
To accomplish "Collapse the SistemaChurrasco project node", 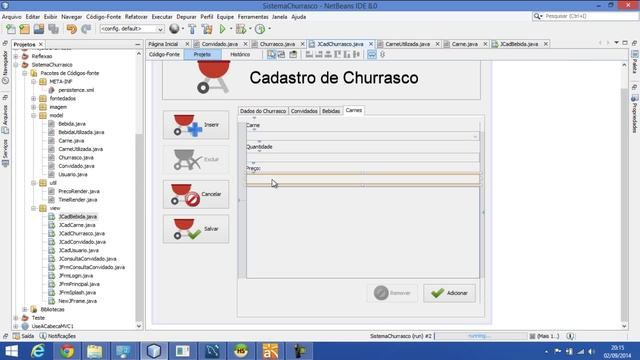I will (x=16, y=65).
